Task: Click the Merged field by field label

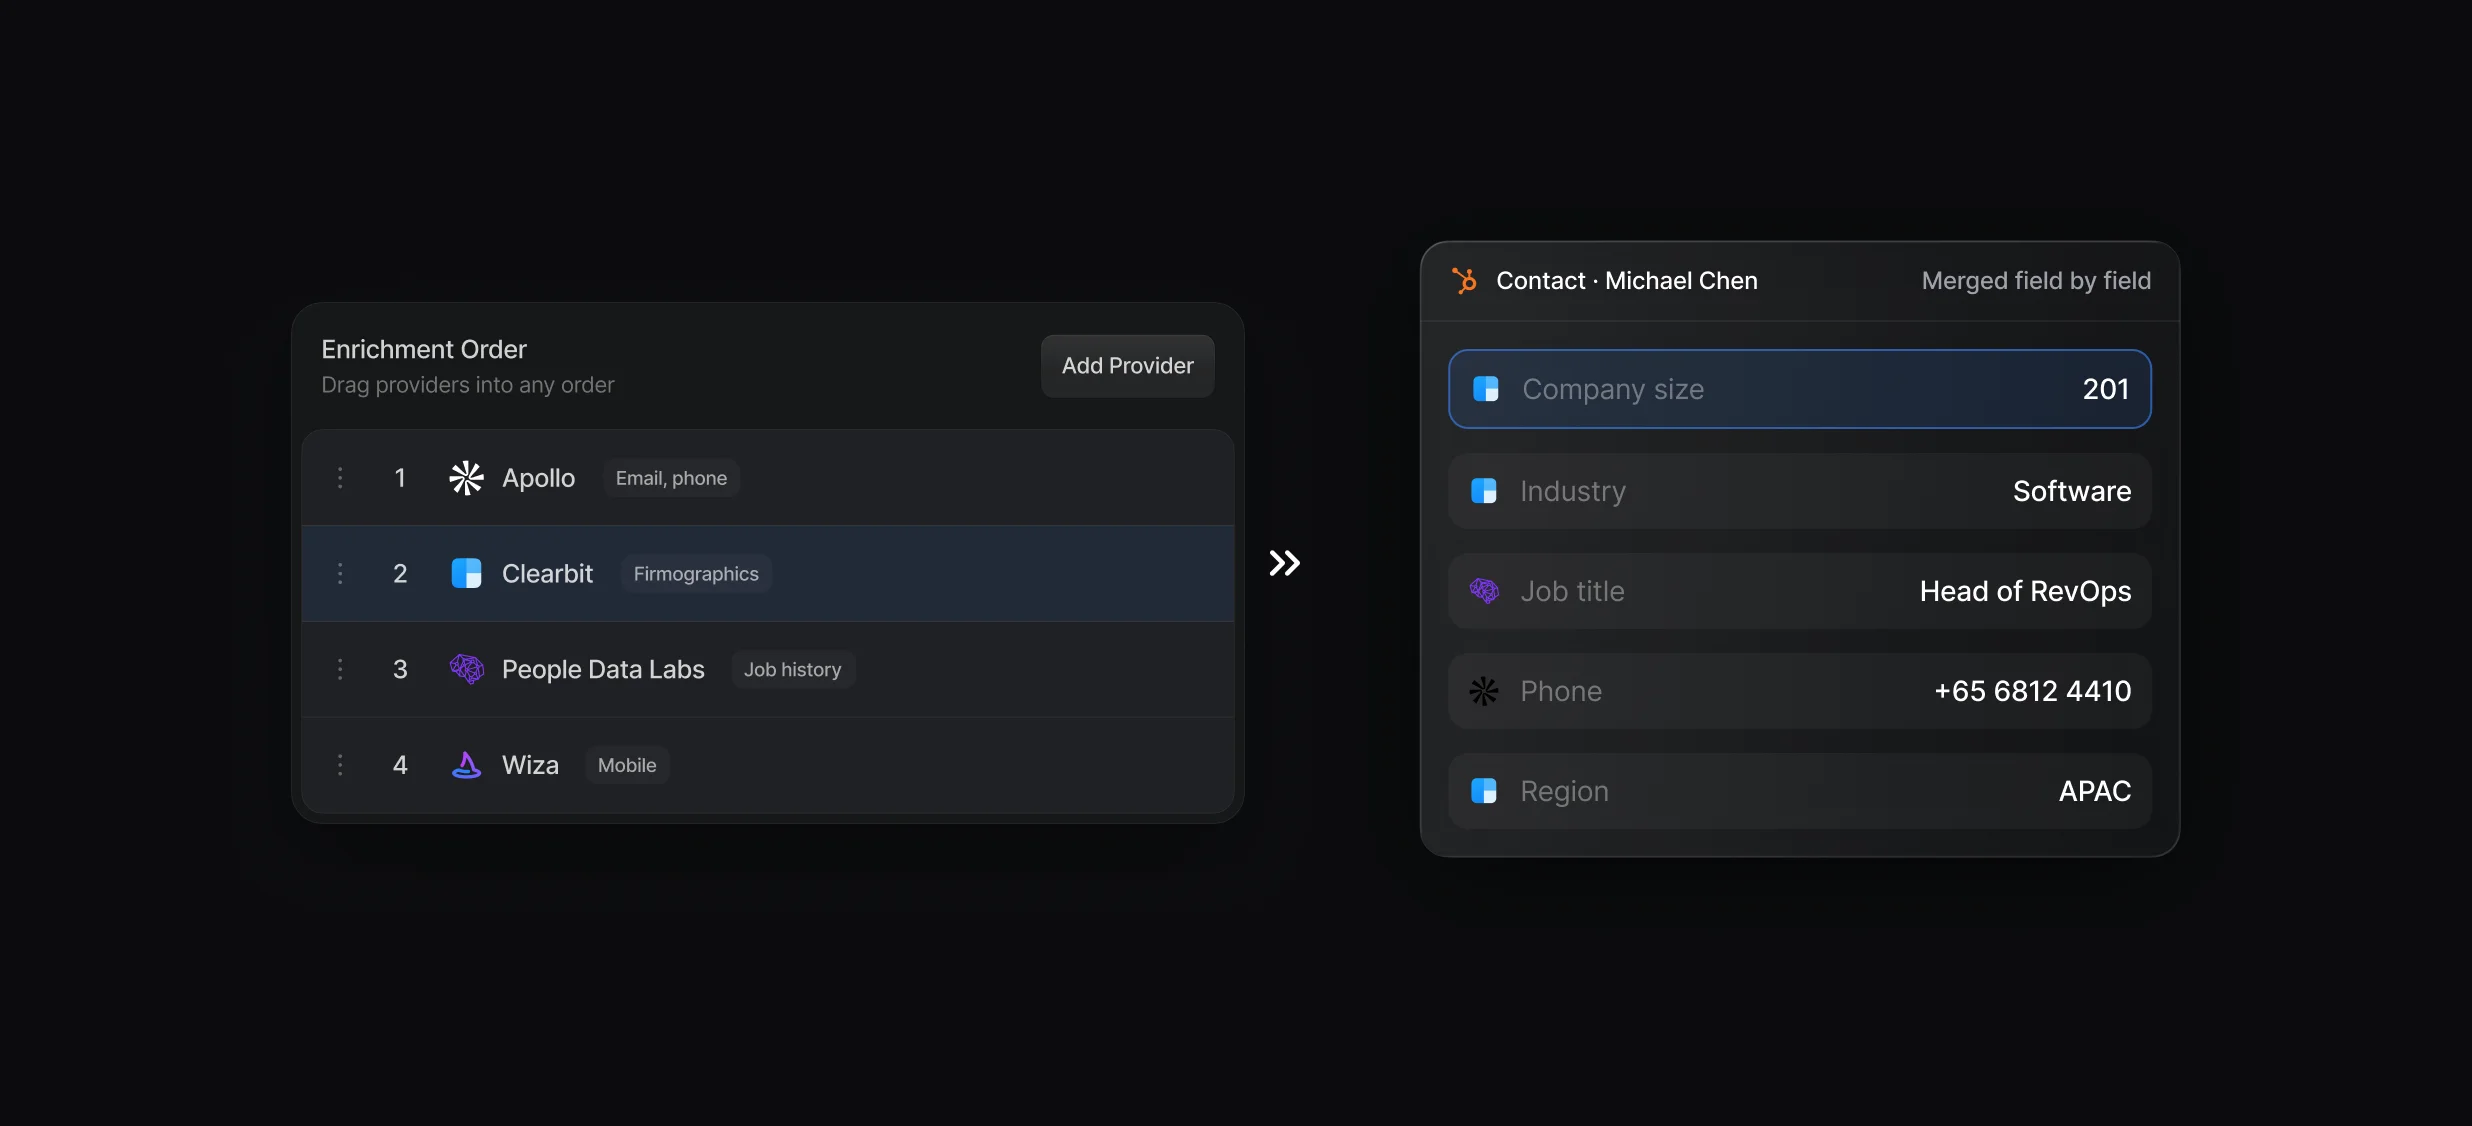Action: [2036, 281]
